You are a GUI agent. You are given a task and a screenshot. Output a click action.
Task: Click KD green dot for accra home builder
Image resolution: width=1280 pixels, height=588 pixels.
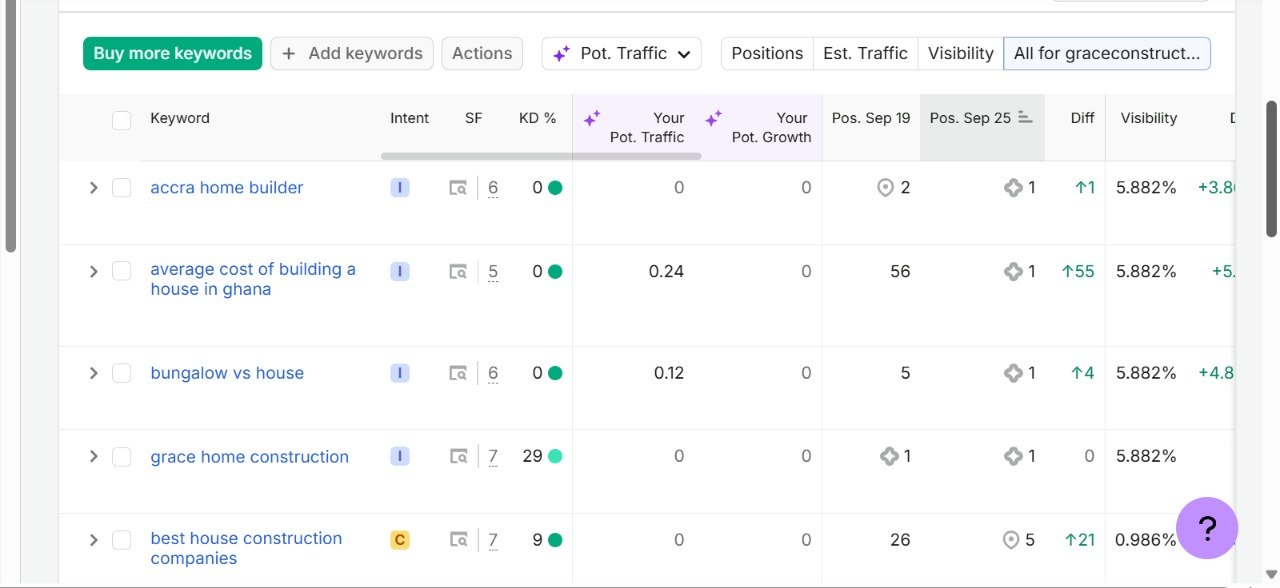tap(555, 187)
